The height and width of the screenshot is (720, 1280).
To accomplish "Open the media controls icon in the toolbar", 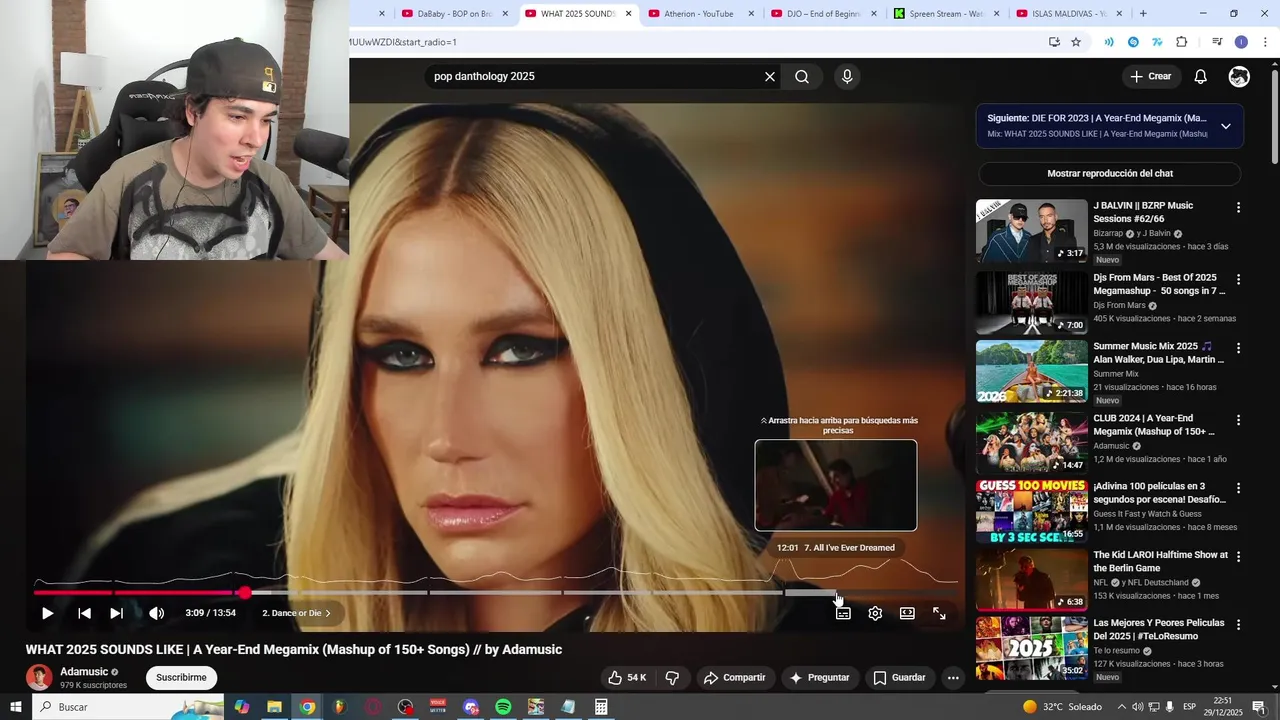I will point(1217,42).
